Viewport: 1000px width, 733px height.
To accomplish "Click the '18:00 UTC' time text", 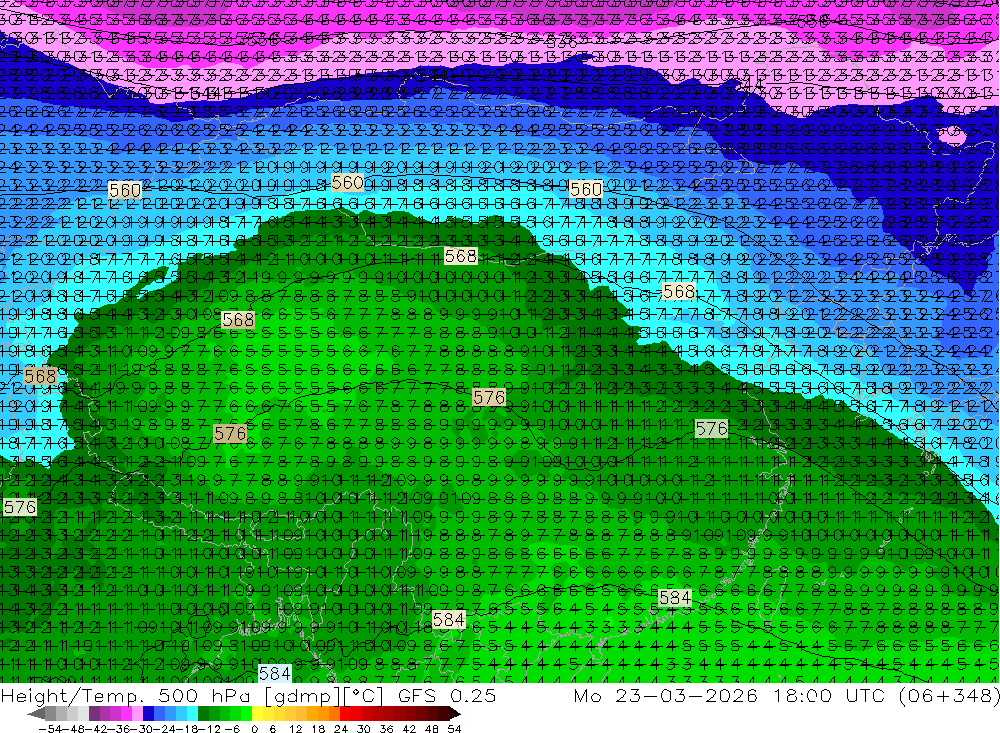I will click(x=831, y=696).
